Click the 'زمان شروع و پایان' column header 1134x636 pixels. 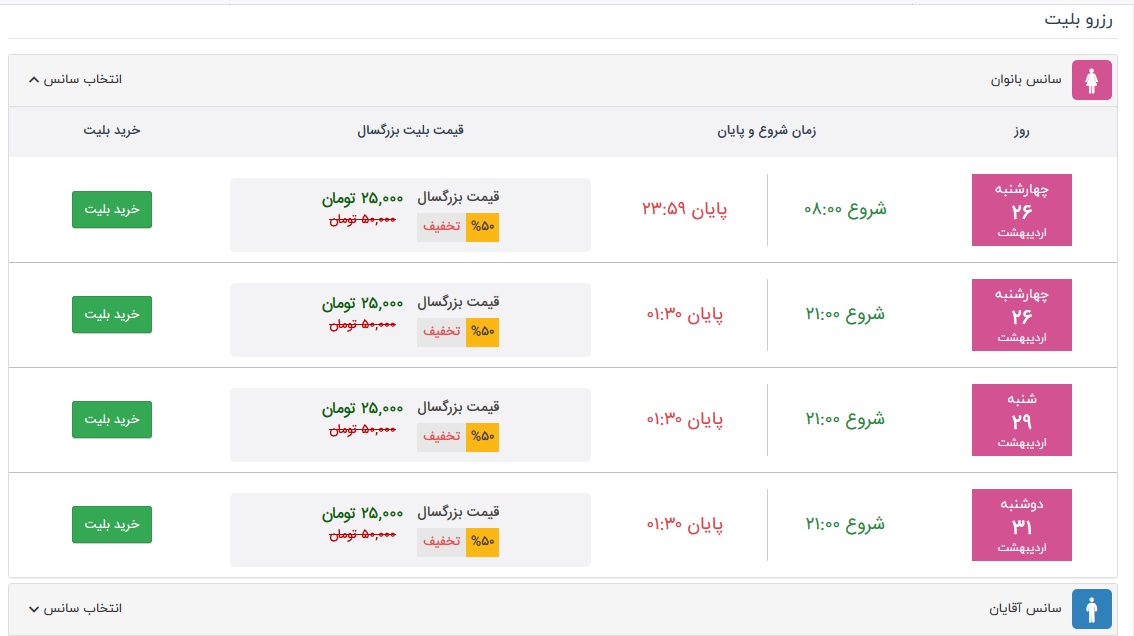click(x=766, y=131)
